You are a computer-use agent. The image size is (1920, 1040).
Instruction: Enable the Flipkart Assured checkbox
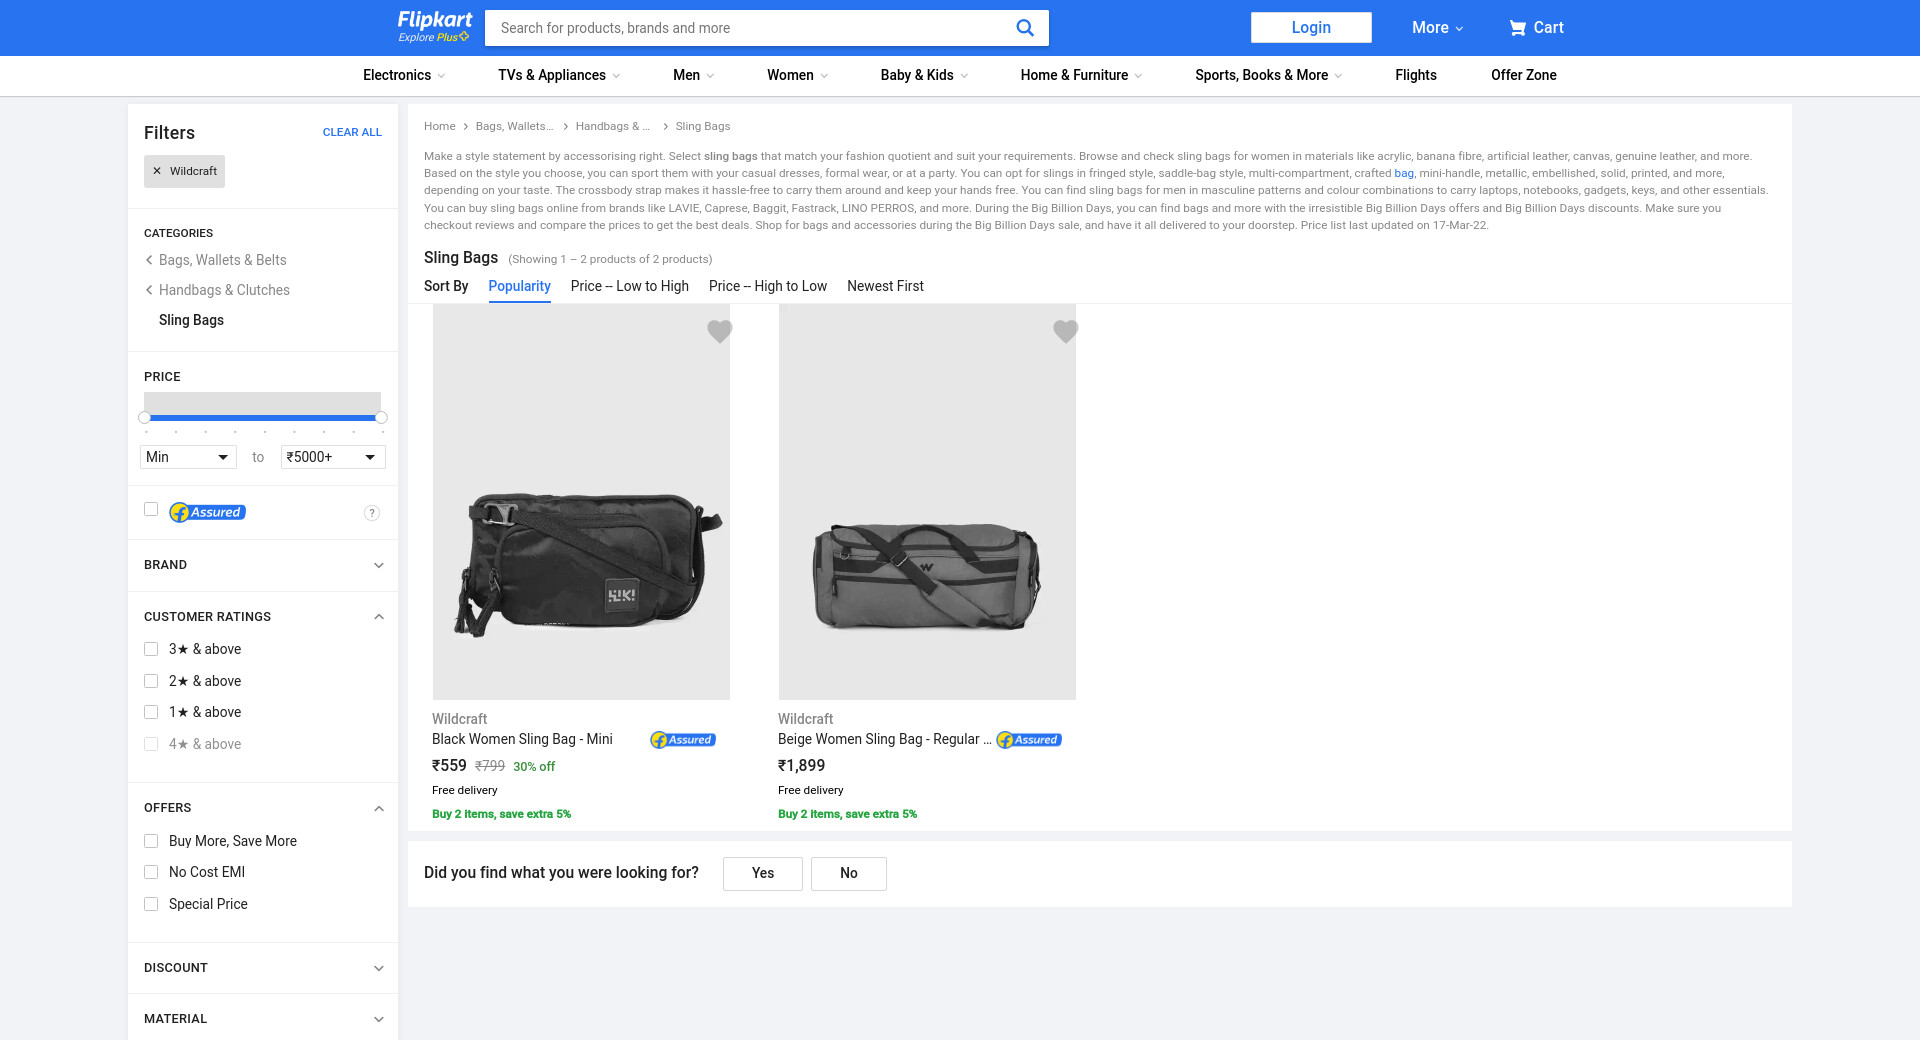(x=151, y=509)
